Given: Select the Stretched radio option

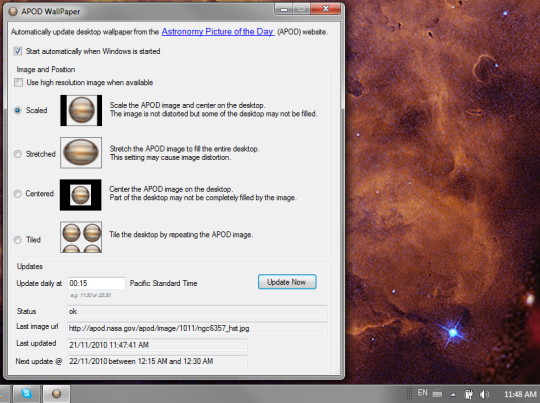Looking at the screenshot, I should [18, 154].
